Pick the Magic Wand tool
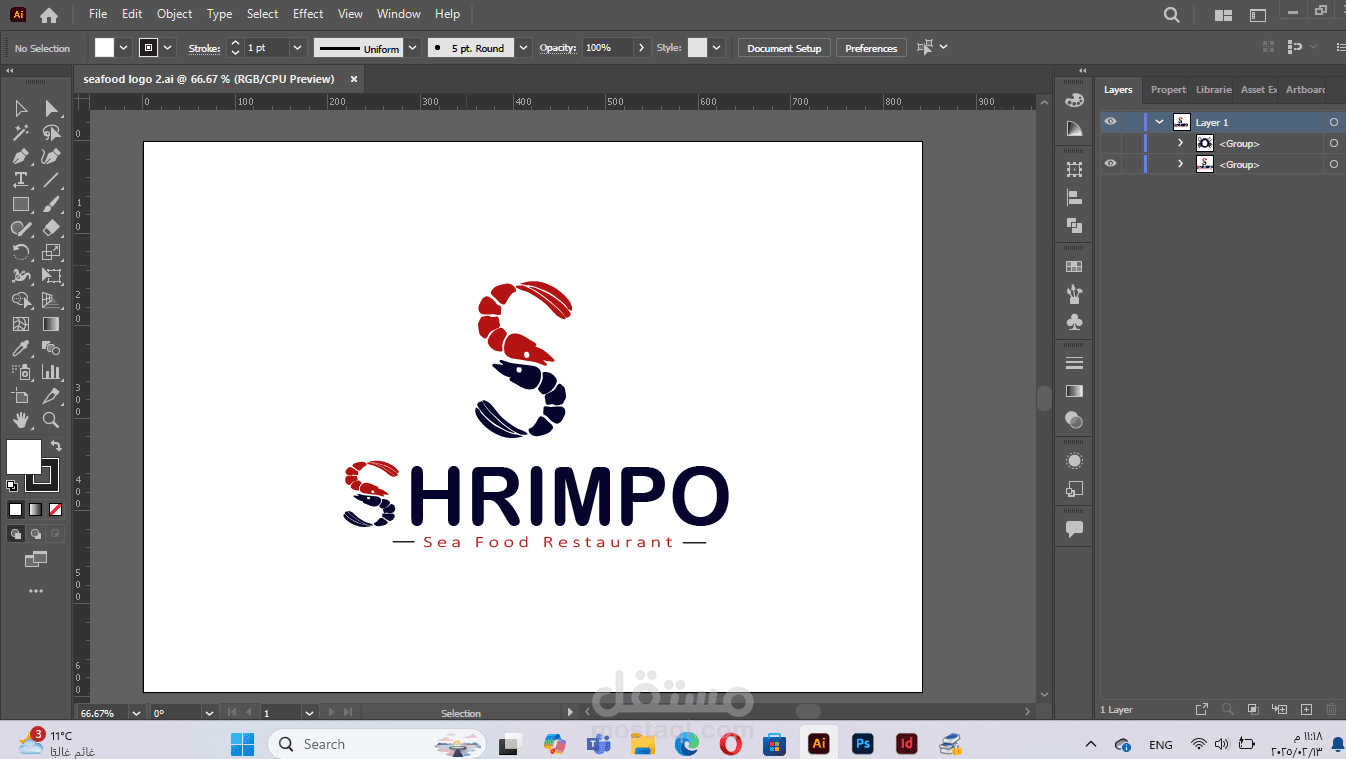The width and height of the screenshot is (1346, 759). pos(21,132)
